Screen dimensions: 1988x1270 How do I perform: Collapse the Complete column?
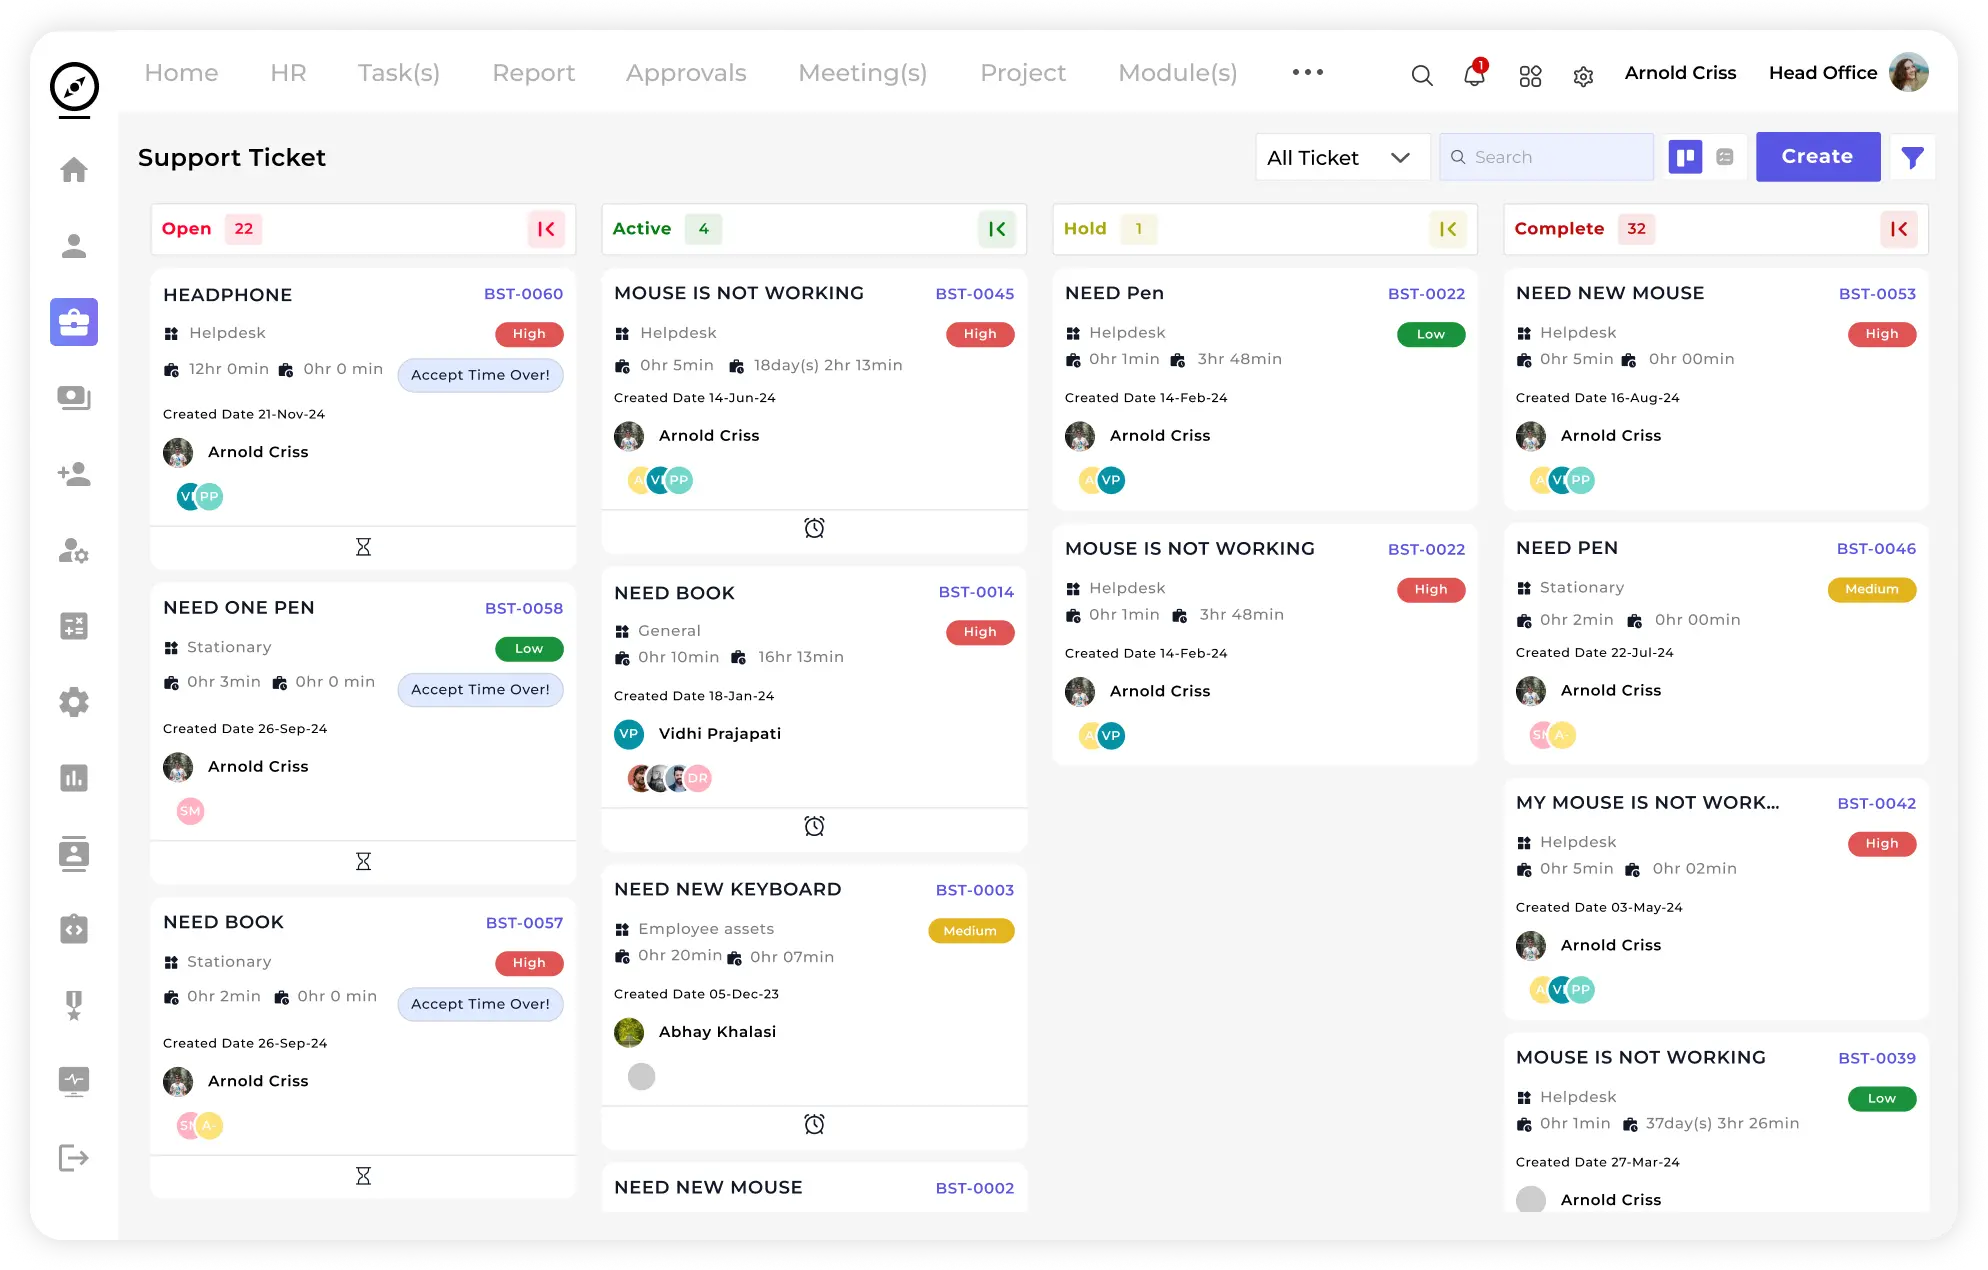[x=1899, y=229]
